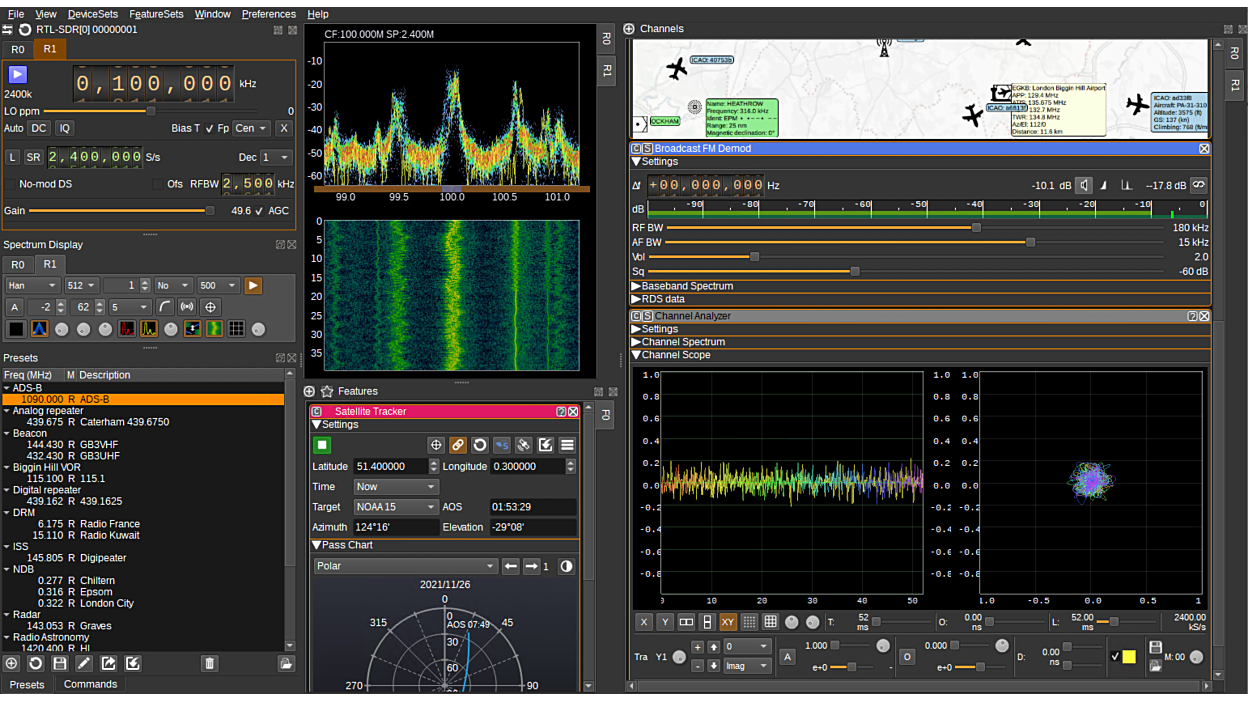Stop the Satellite Tracker feature

click(322, 445)
